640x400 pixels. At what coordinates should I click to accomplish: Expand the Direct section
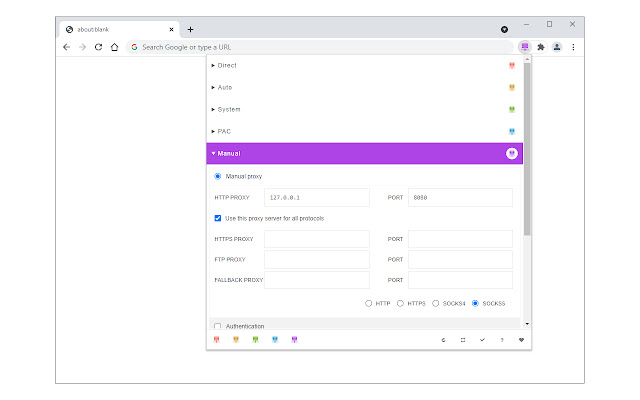pos(364,65)
